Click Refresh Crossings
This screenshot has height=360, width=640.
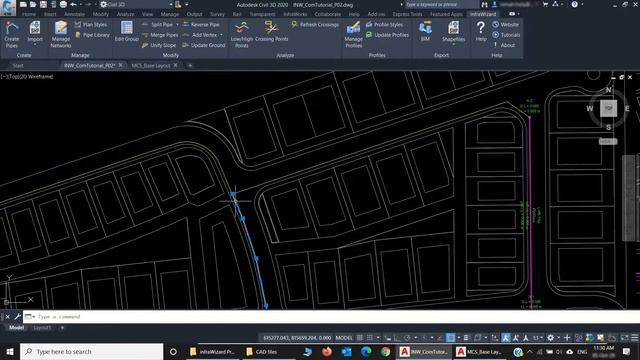click(315, 24)
